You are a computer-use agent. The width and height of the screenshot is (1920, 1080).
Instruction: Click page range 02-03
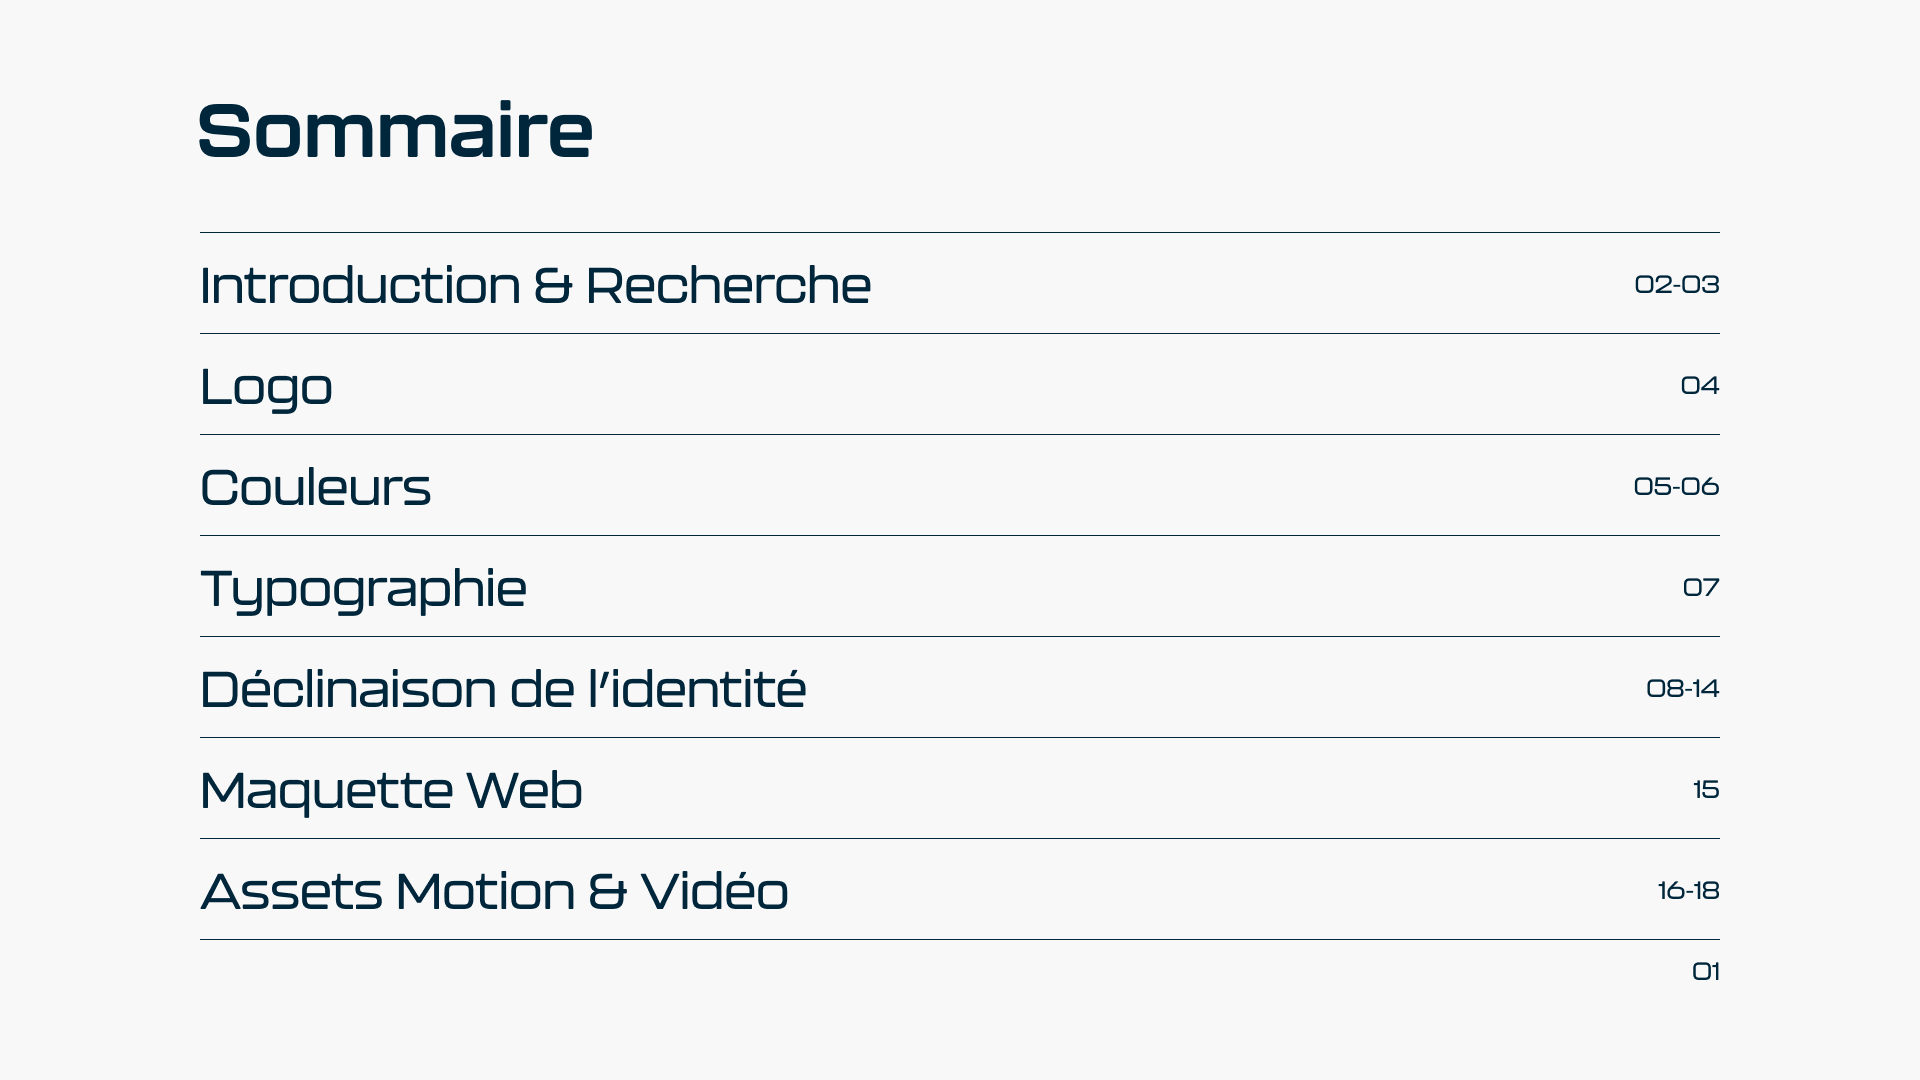1676,285
